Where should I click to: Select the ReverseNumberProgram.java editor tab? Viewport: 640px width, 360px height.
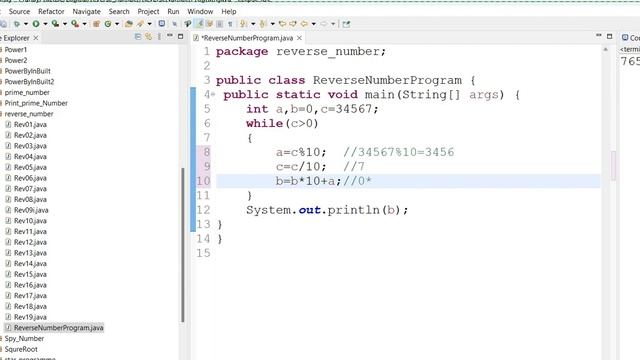pyautogui.click(x=247, y=38)
